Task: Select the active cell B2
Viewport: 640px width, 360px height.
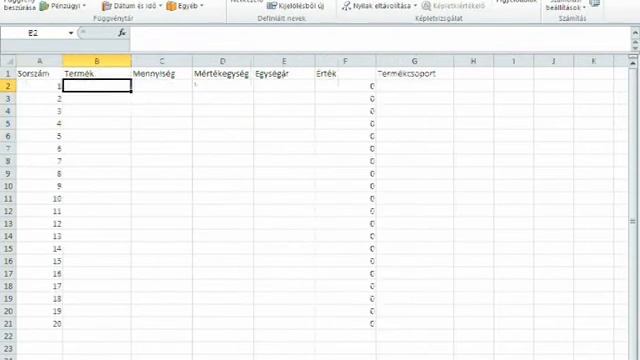Action: pyautogui.click(x=97, y=86)
